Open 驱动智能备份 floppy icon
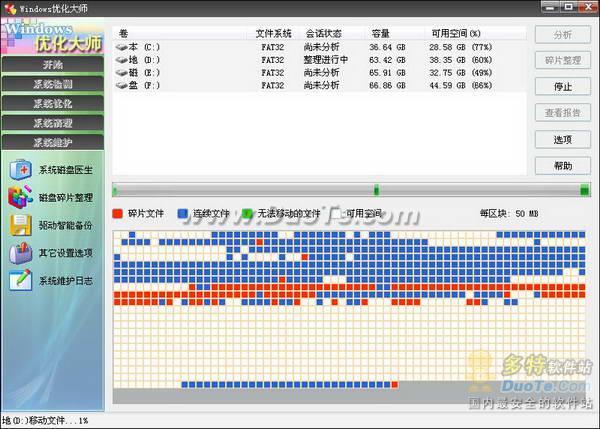 click(21, 225)
